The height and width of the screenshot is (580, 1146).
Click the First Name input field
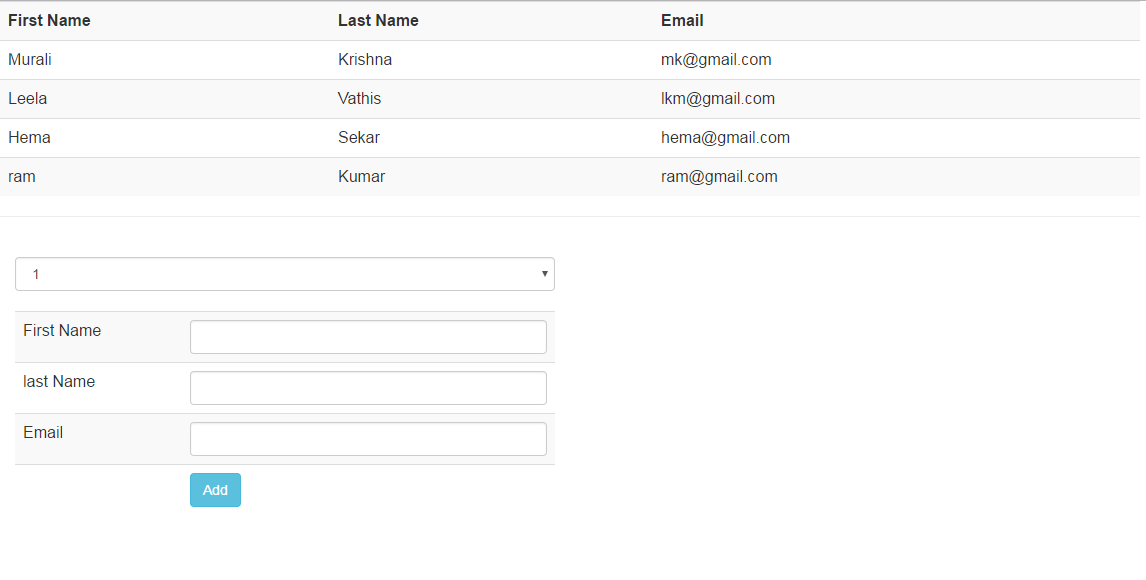click(368, 337)
